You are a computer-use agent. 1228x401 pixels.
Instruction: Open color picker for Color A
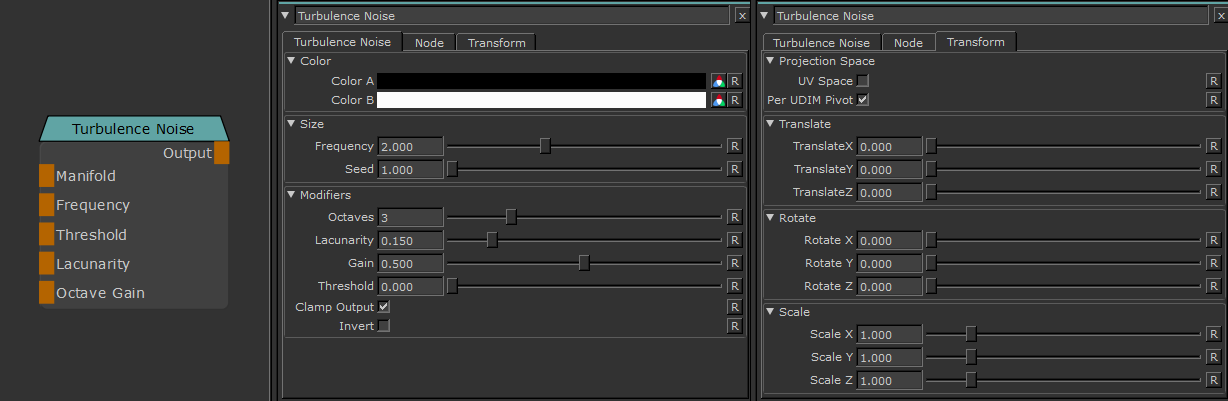[717, 81]
